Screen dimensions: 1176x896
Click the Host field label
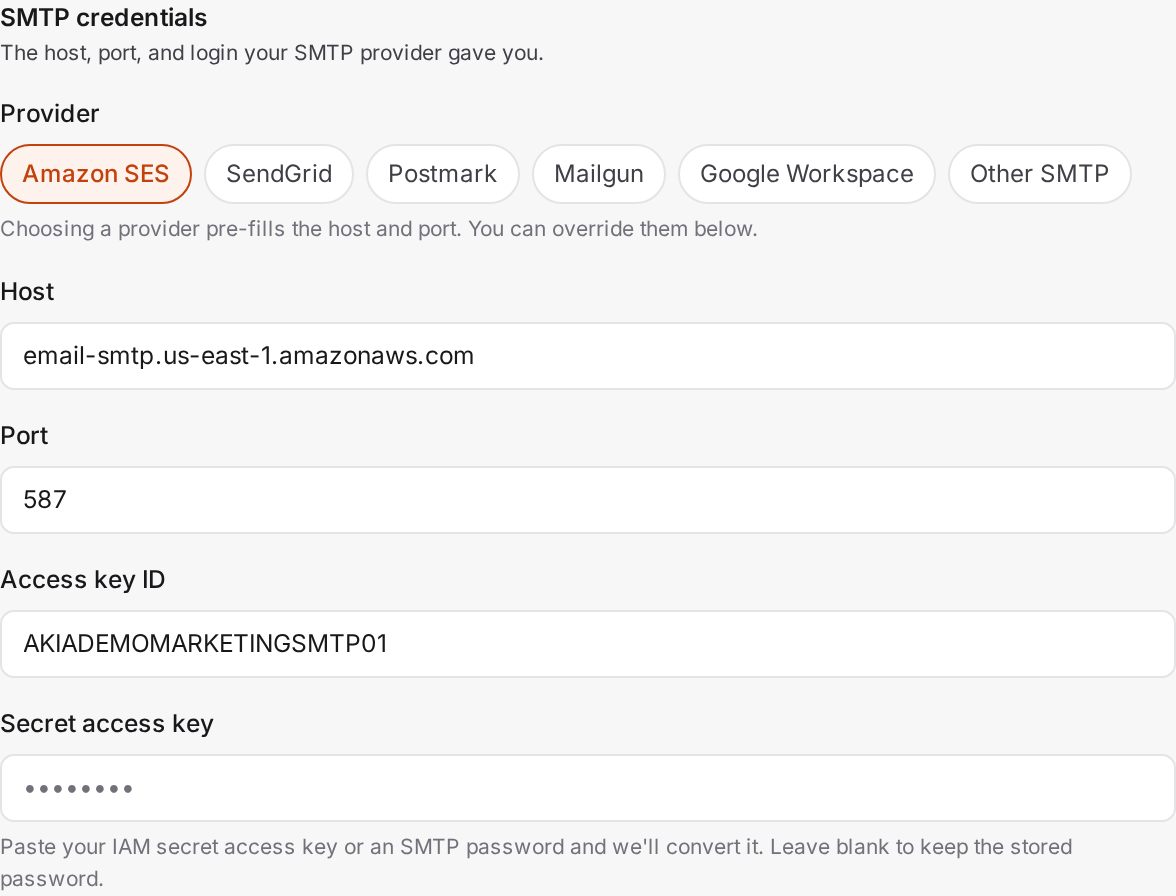click(27, 292)
